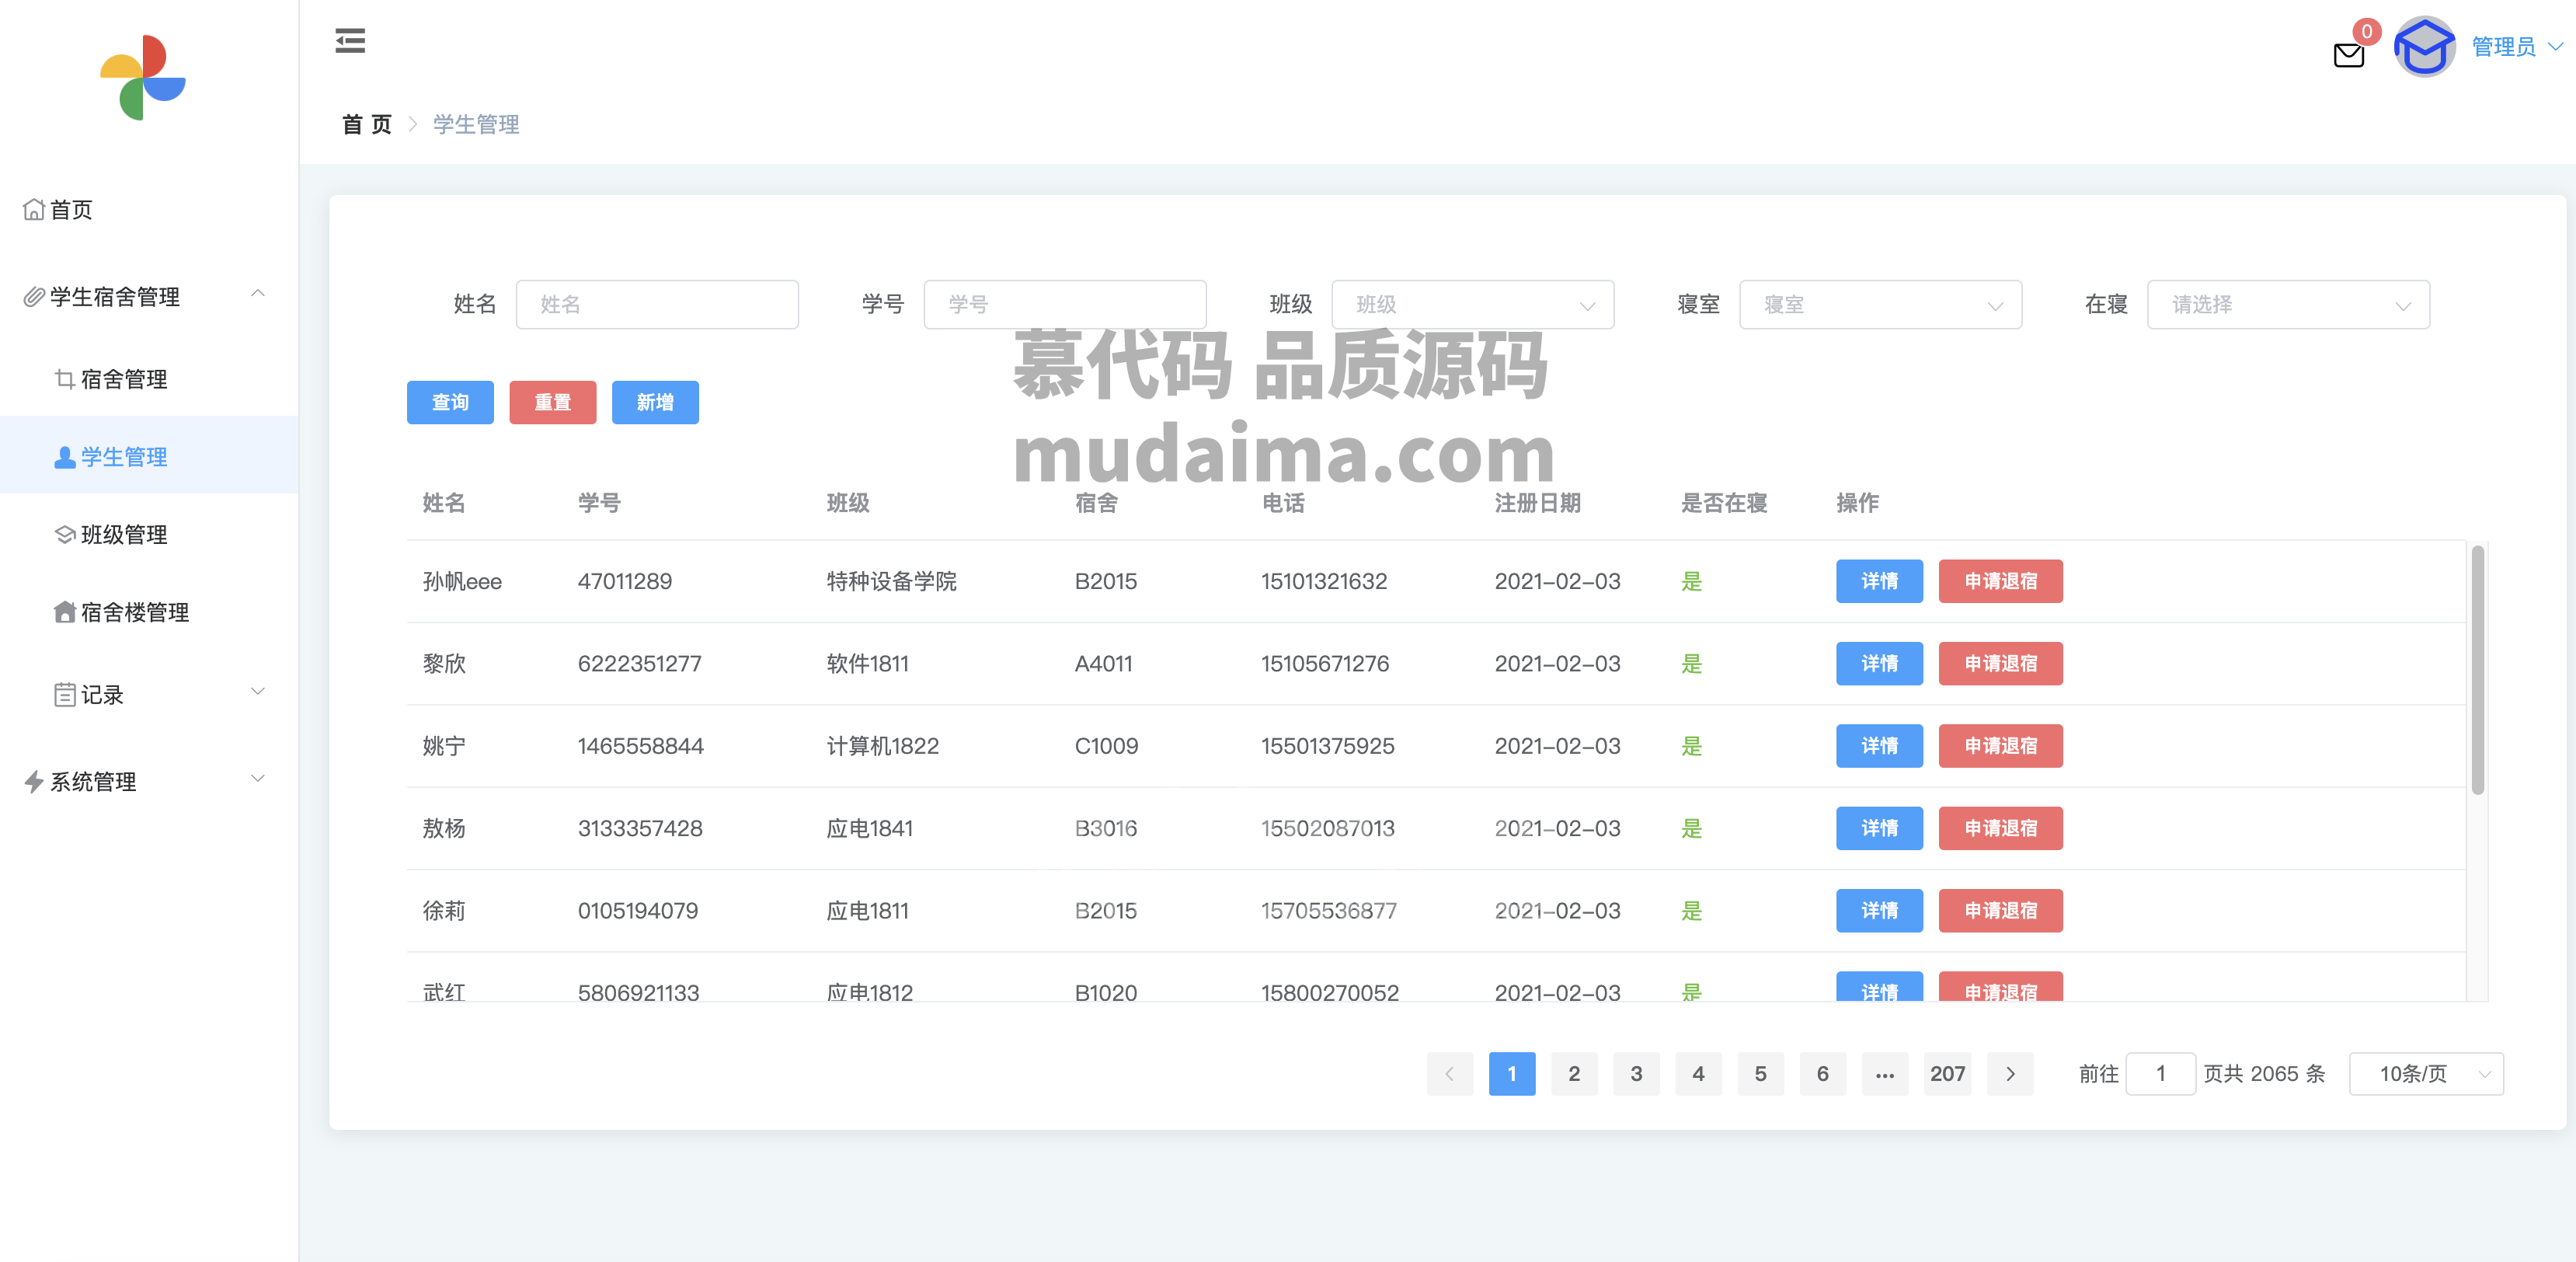Expand the 记录 submenu chevron

point(257,692)
